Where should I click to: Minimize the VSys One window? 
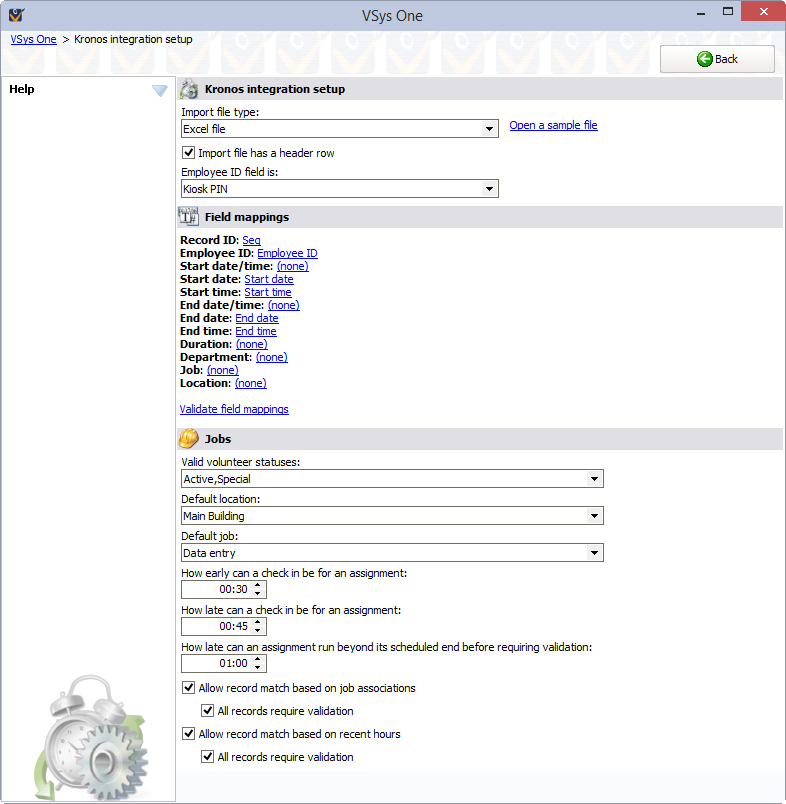point(701,12)
